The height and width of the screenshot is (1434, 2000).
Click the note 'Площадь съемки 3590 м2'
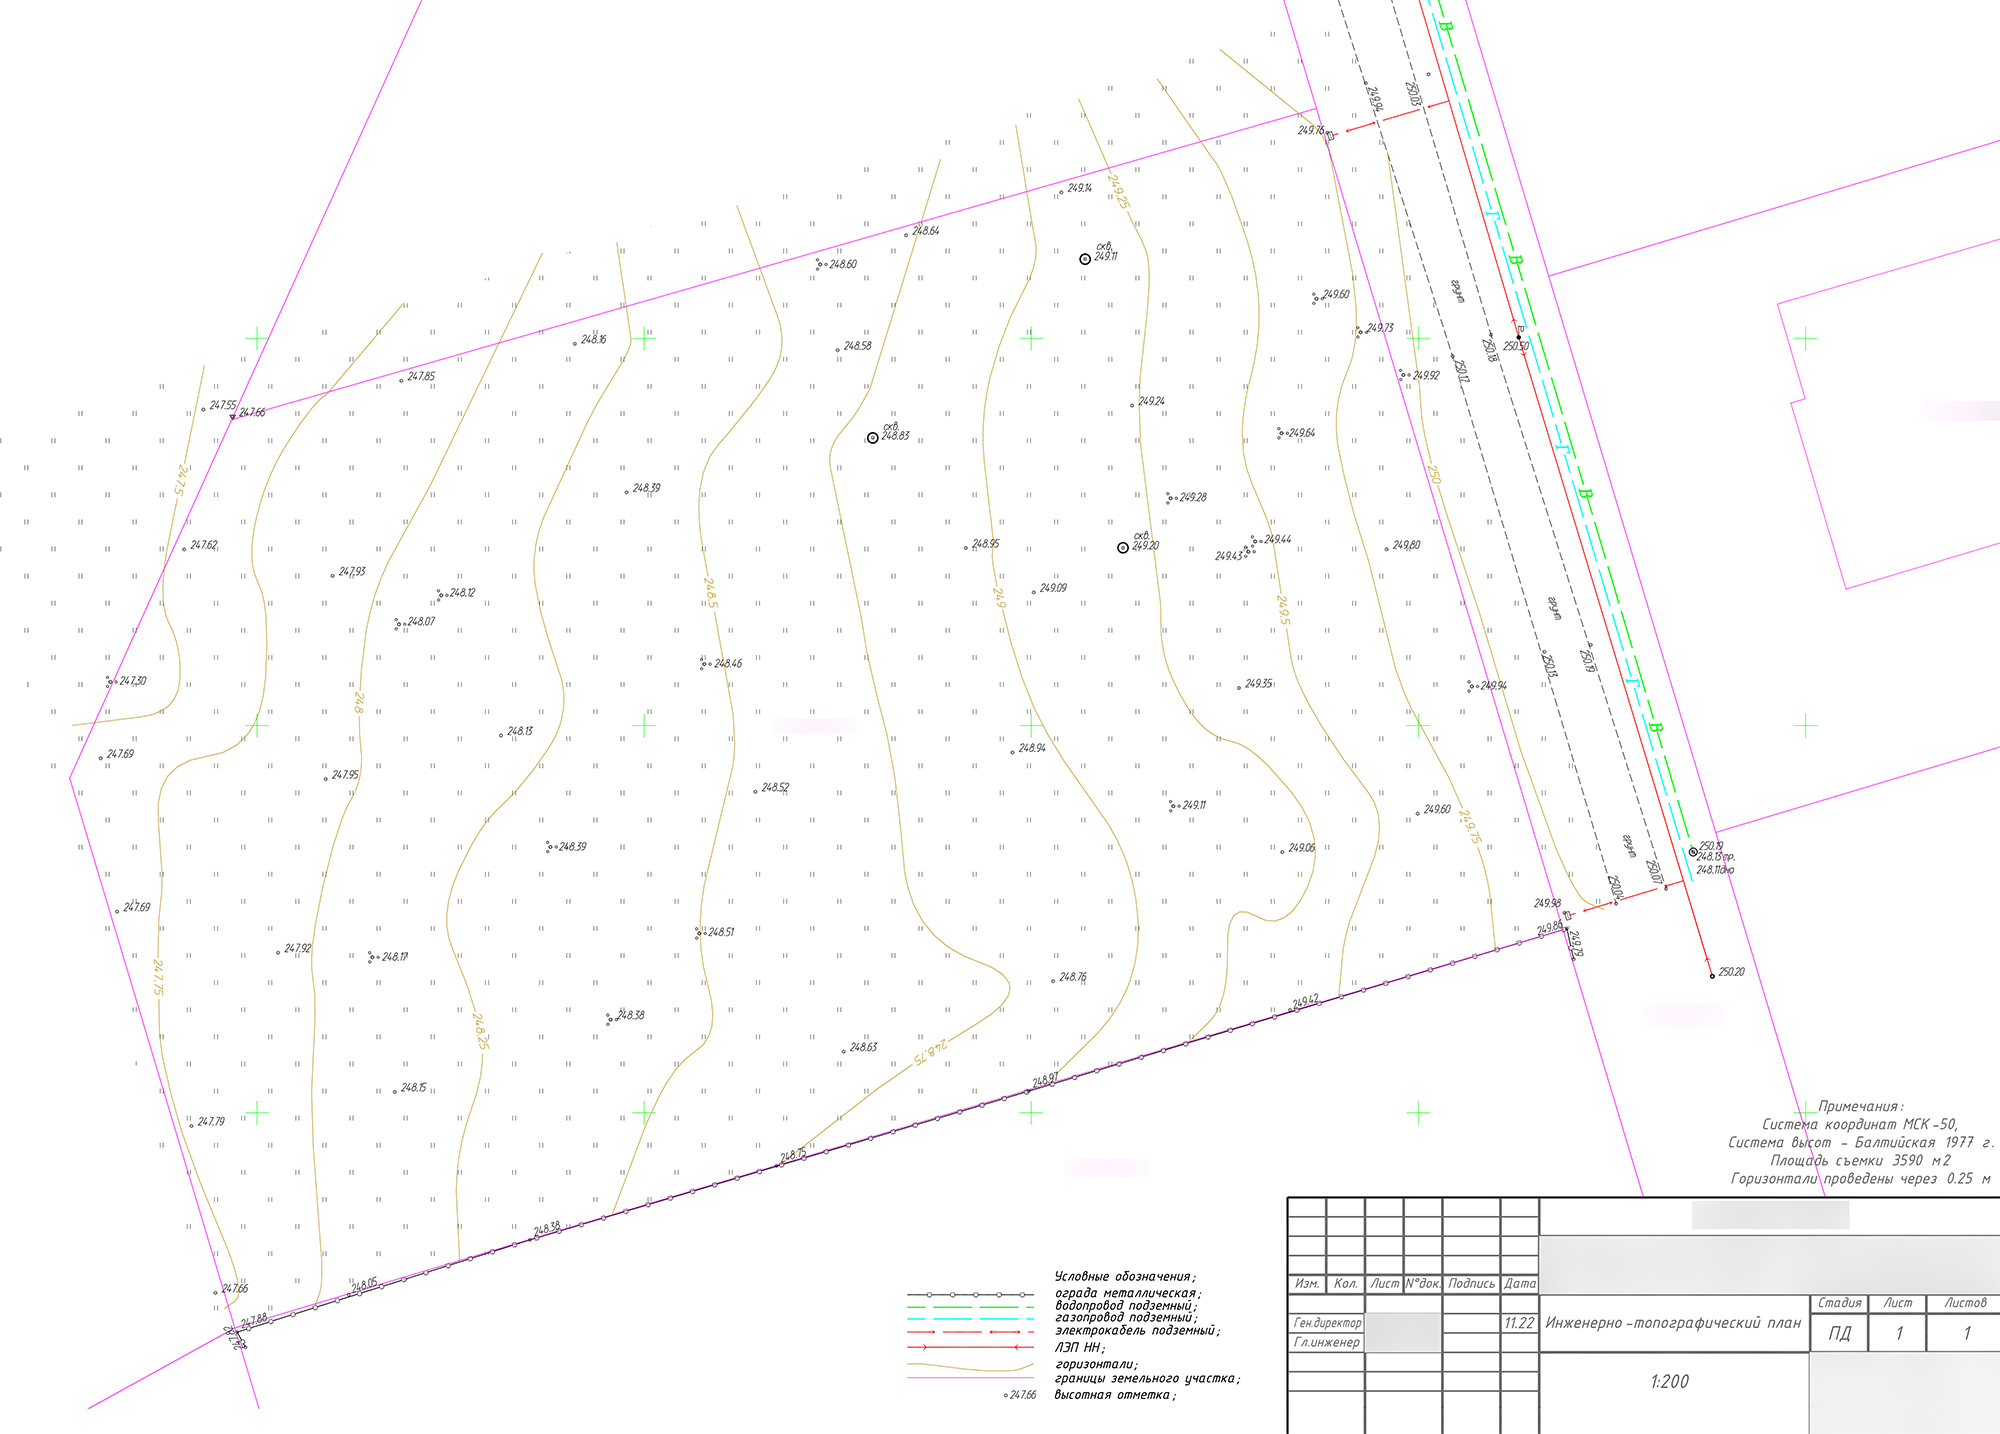1860,1161
